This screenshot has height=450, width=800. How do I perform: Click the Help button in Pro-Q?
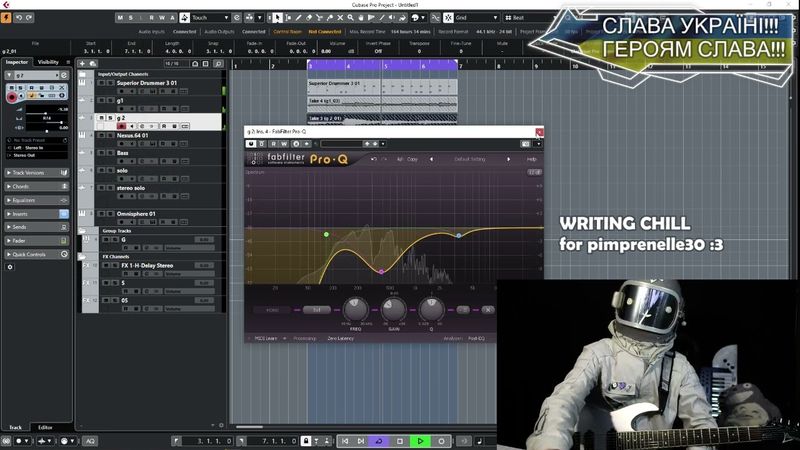(x=532, y=159)
